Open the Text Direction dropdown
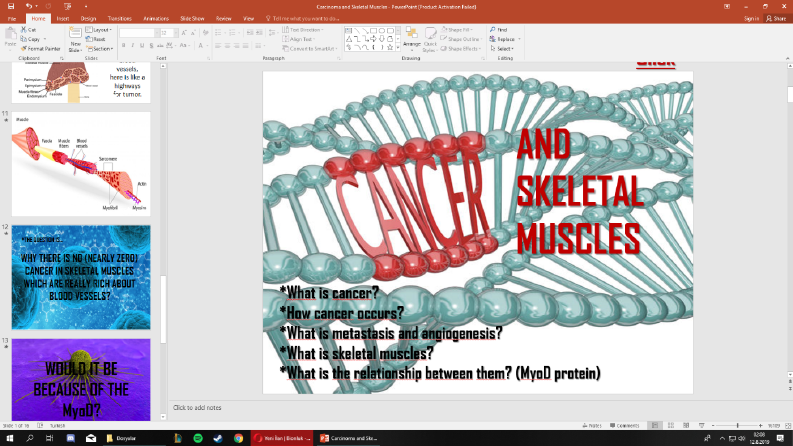793x446 pixels. [x=303, y=30]
